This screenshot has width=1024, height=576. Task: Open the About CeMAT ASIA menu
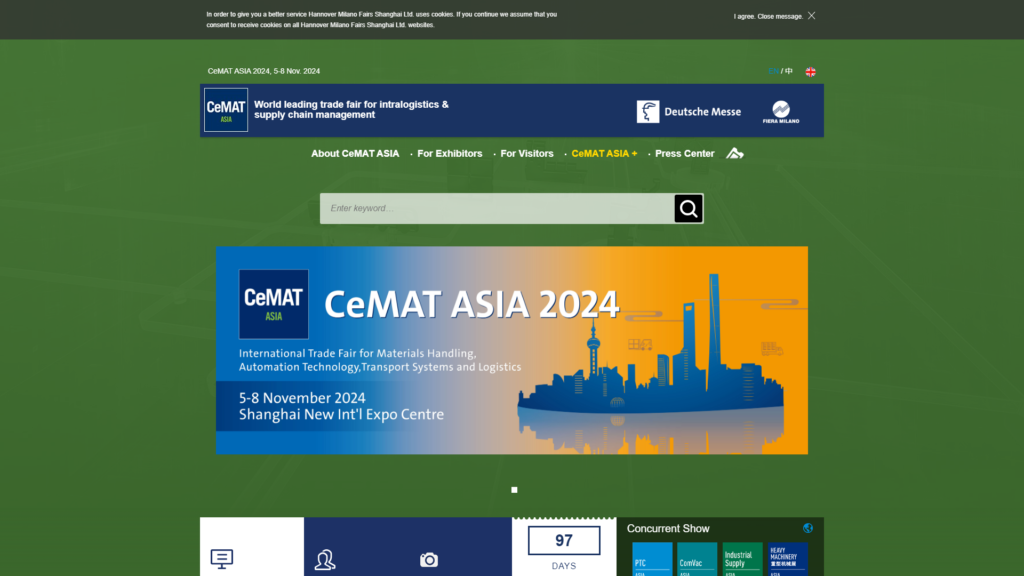coord(355,153)
